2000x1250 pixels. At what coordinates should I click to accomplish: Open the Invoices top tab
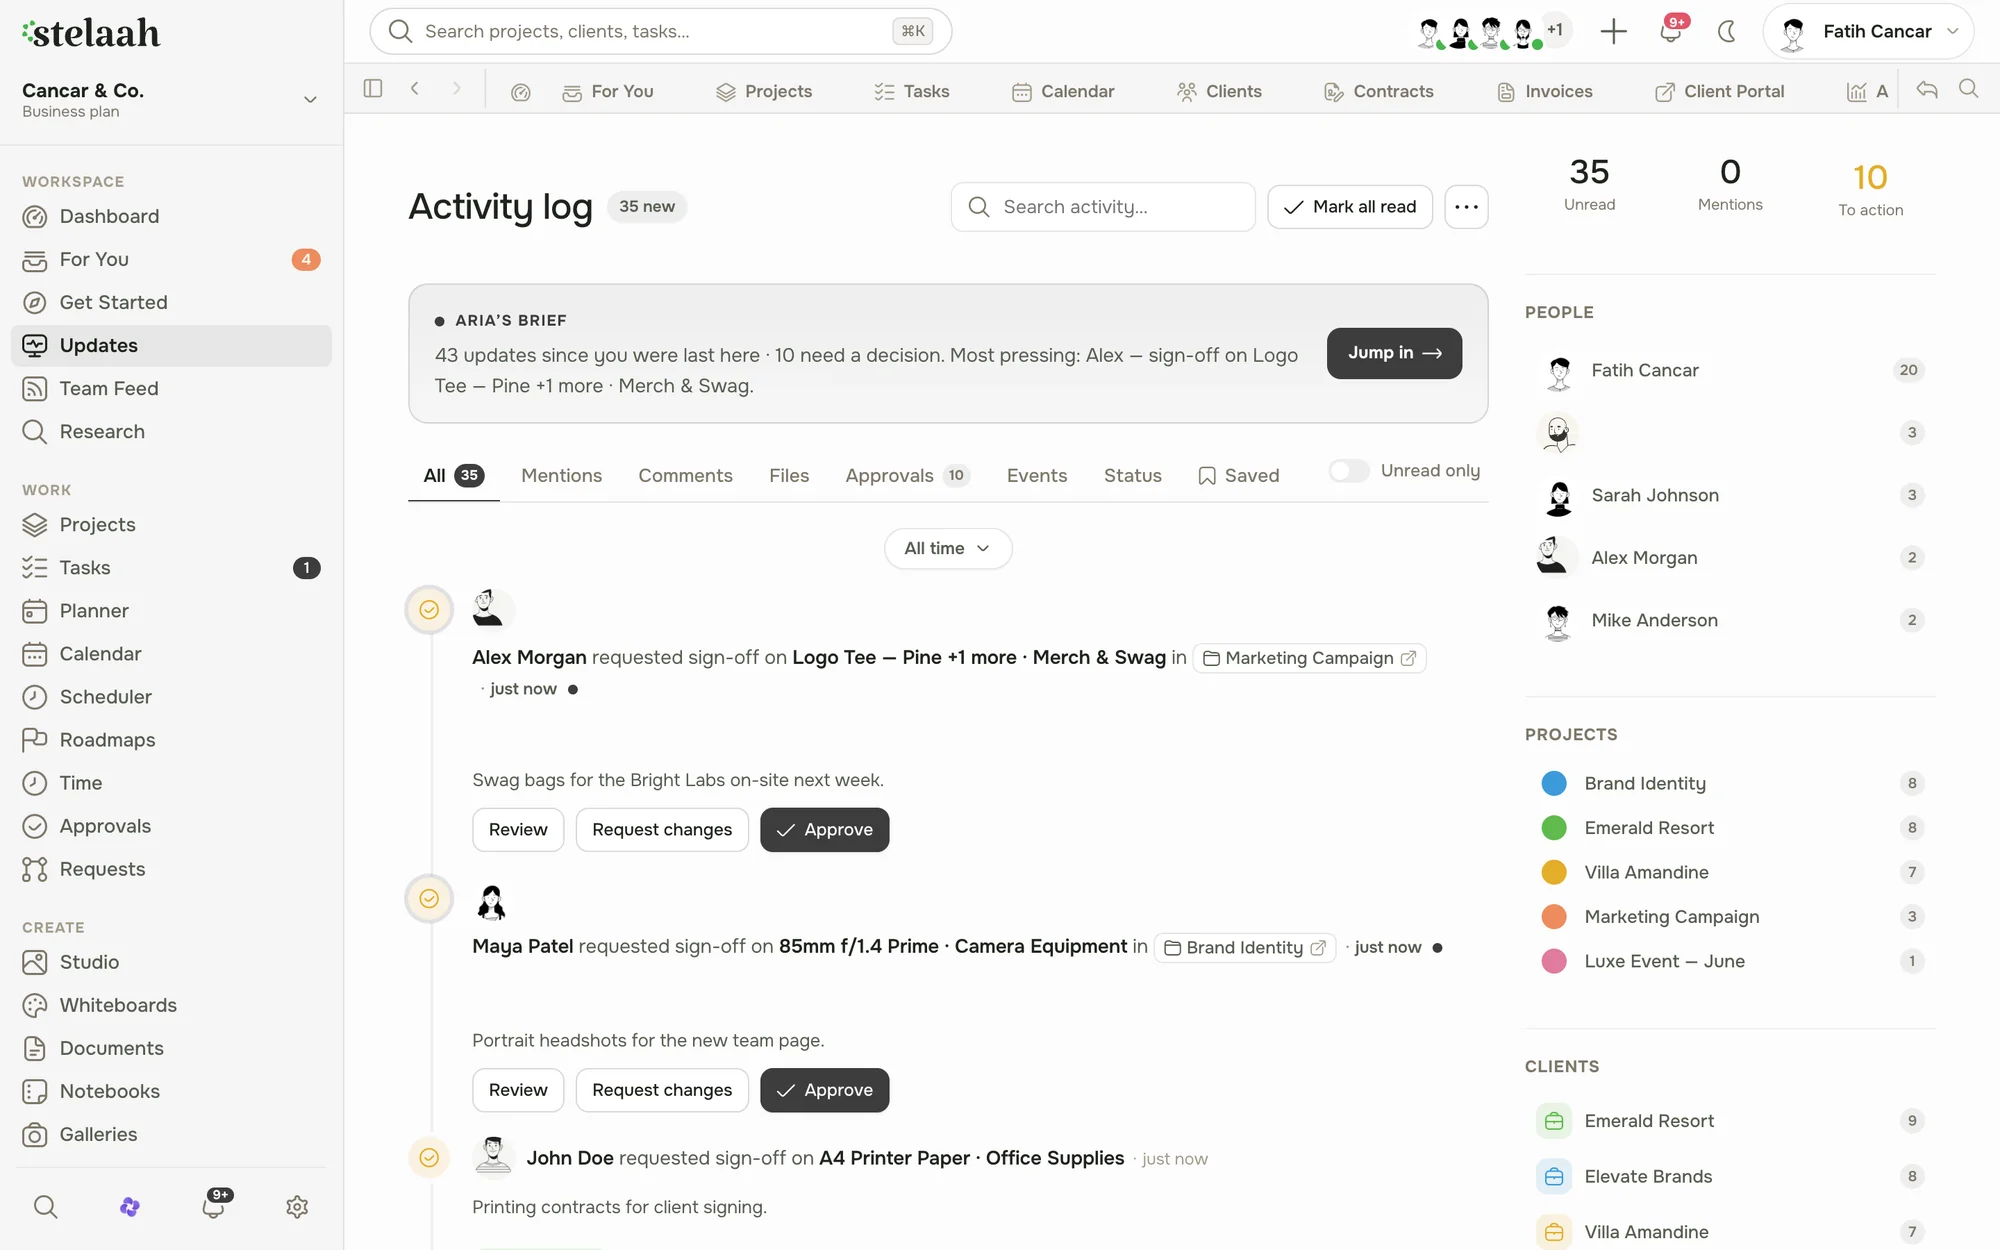pos(1544,91)
